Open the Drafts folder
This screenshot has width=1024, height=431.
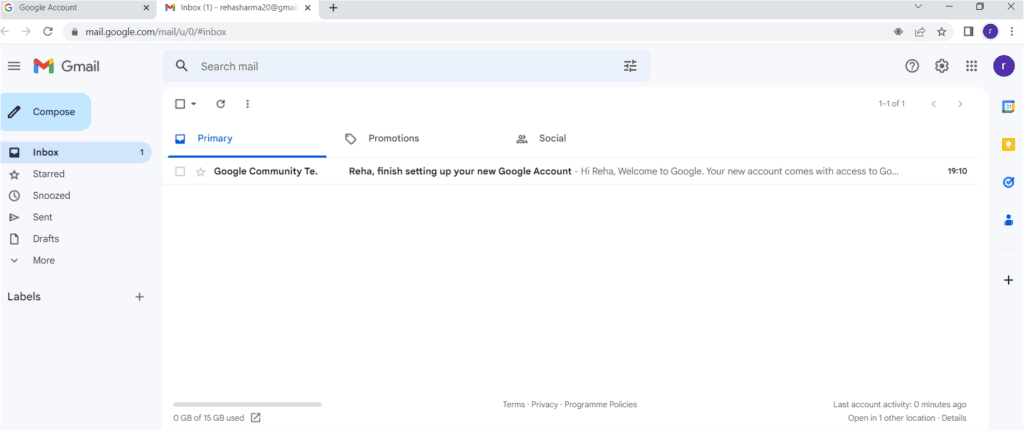click(x=46, y=238)
